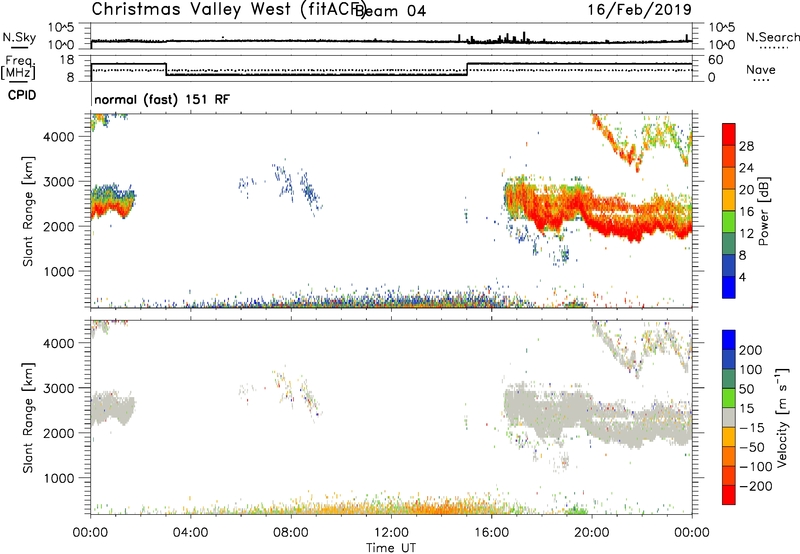Click the '4' power colorbar tick
The width and height of the screenshot is (800, 554).
743,277
